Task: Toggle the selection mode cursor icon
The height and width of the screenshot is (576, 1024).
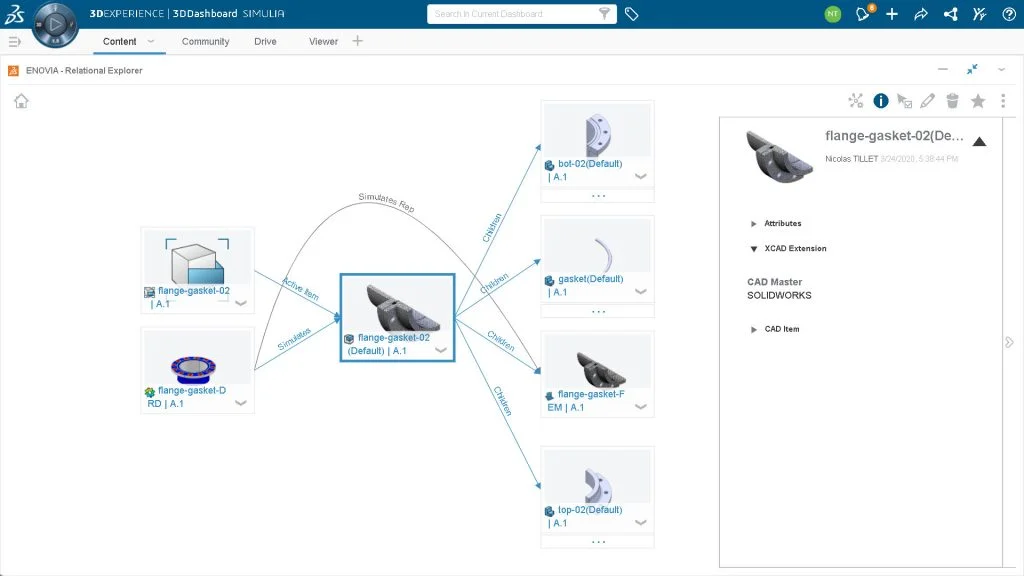Action: tap(905, 101)
